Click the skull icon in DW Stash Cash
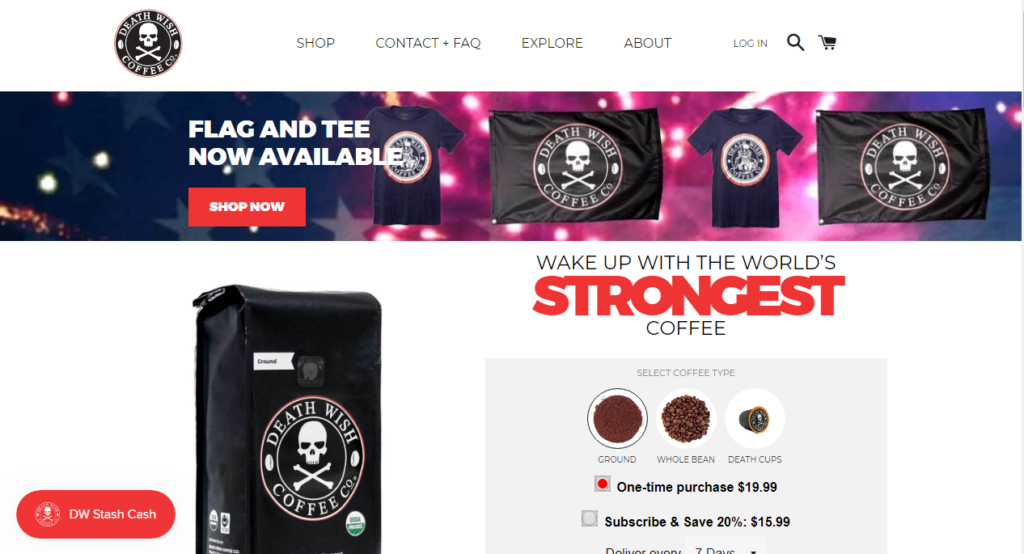Image resolution: width=1024 pixels, height=554 pixels. 48,514
